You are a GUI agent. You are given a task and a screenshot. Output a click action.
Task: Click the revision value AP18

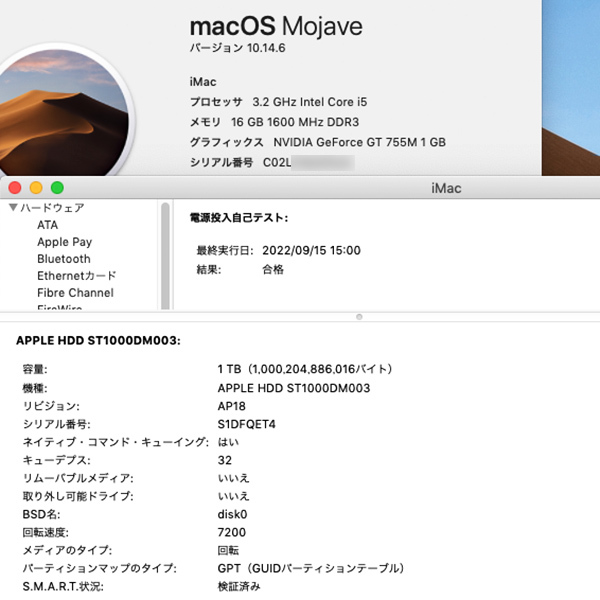[x=232, y=406]
